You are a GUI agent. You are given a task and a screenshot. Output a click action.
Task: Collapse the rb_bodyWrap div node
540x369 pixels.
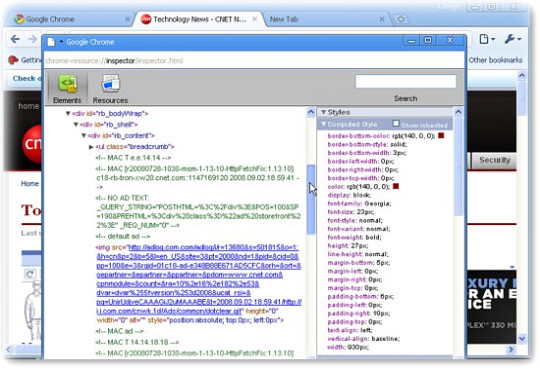68,113
